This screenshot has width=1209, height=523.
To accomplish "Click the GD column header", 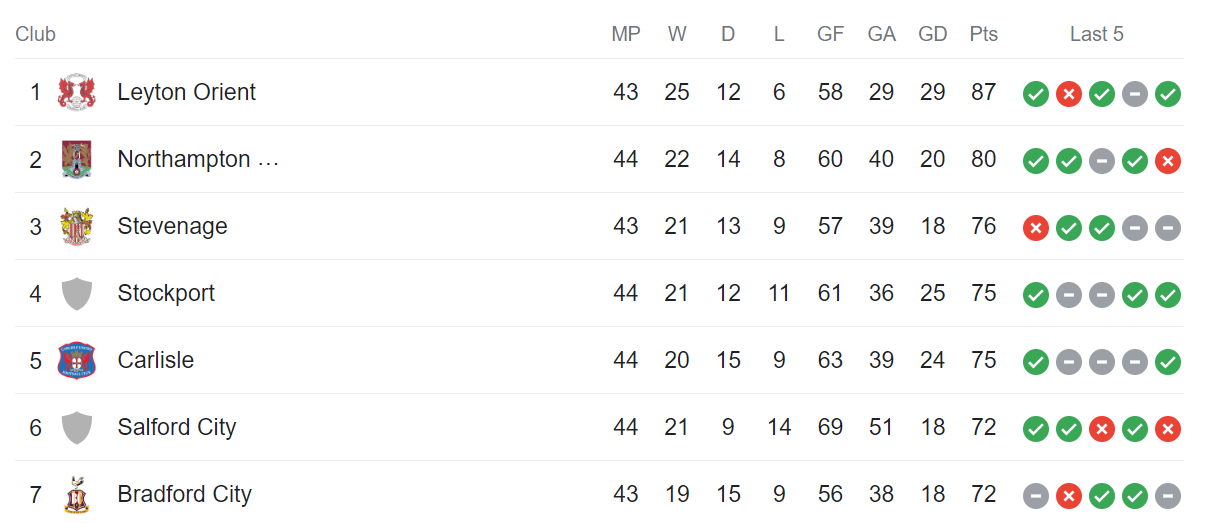I will [932, 34].
